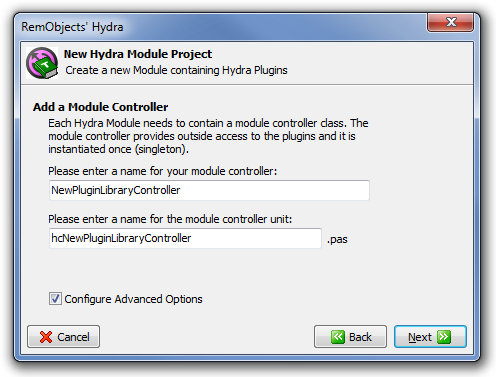Viewport: 496px width, 377px height.
Task: Click 'Please enter a name for your module controller' label
Action: (x=163, y=171)
